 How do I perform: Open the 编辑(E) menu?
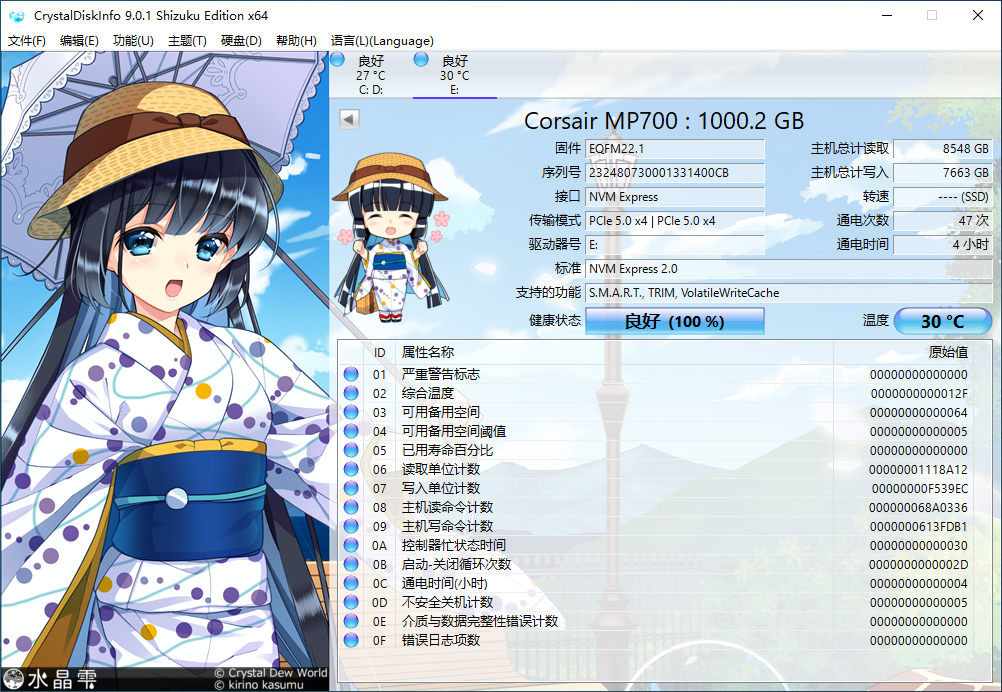pyautogui.click(x=79, y=41)
